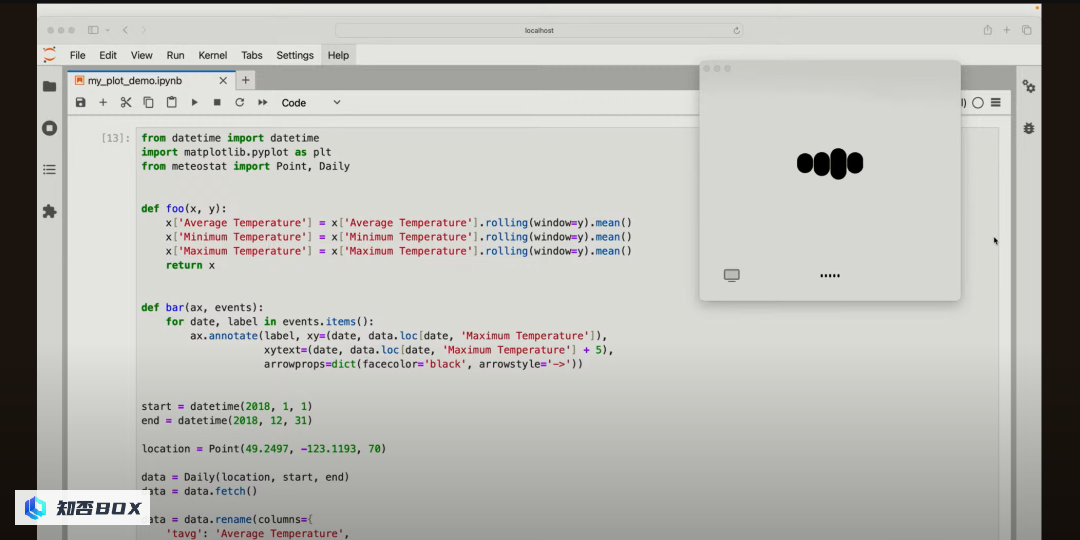Open the Tabs menu

point(252,55)
